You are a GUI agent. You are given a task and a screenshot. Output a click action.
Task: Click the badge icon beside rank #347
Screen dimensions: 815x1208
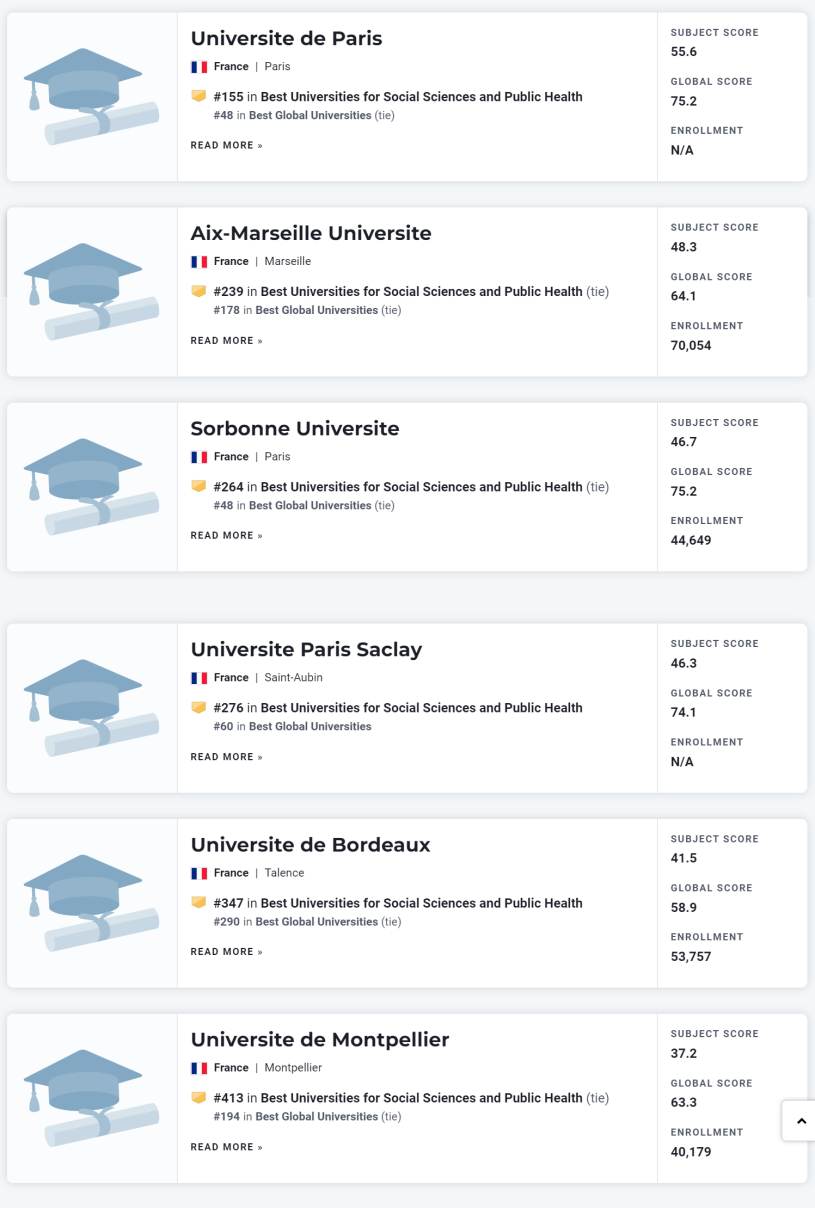pyautogui.click(x=199, y=902)
